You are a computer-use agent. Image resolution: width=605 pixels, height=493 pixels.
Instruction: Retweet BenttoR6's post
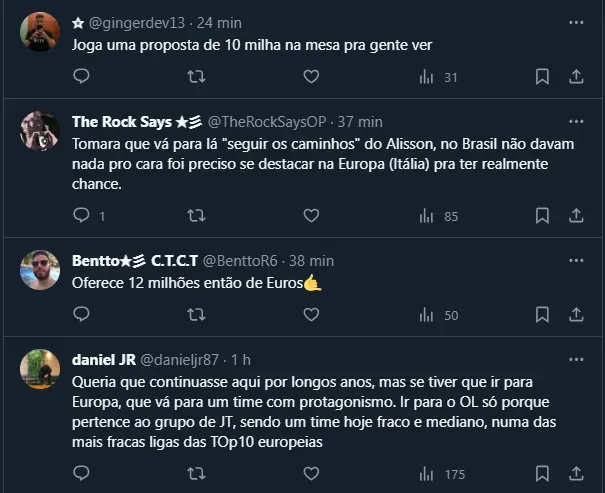click(197, 315)
